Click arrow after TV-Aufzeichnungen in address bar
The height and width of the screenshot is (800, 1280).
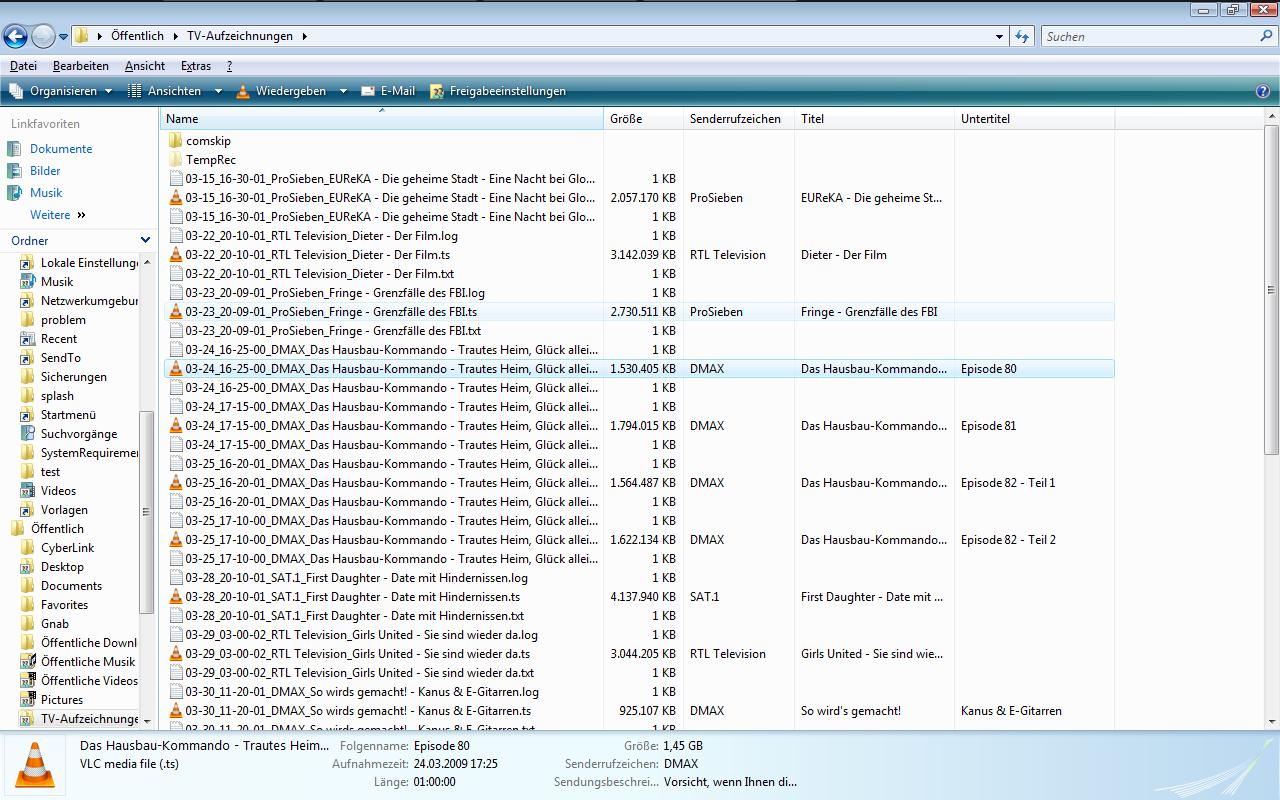point(304,36)
